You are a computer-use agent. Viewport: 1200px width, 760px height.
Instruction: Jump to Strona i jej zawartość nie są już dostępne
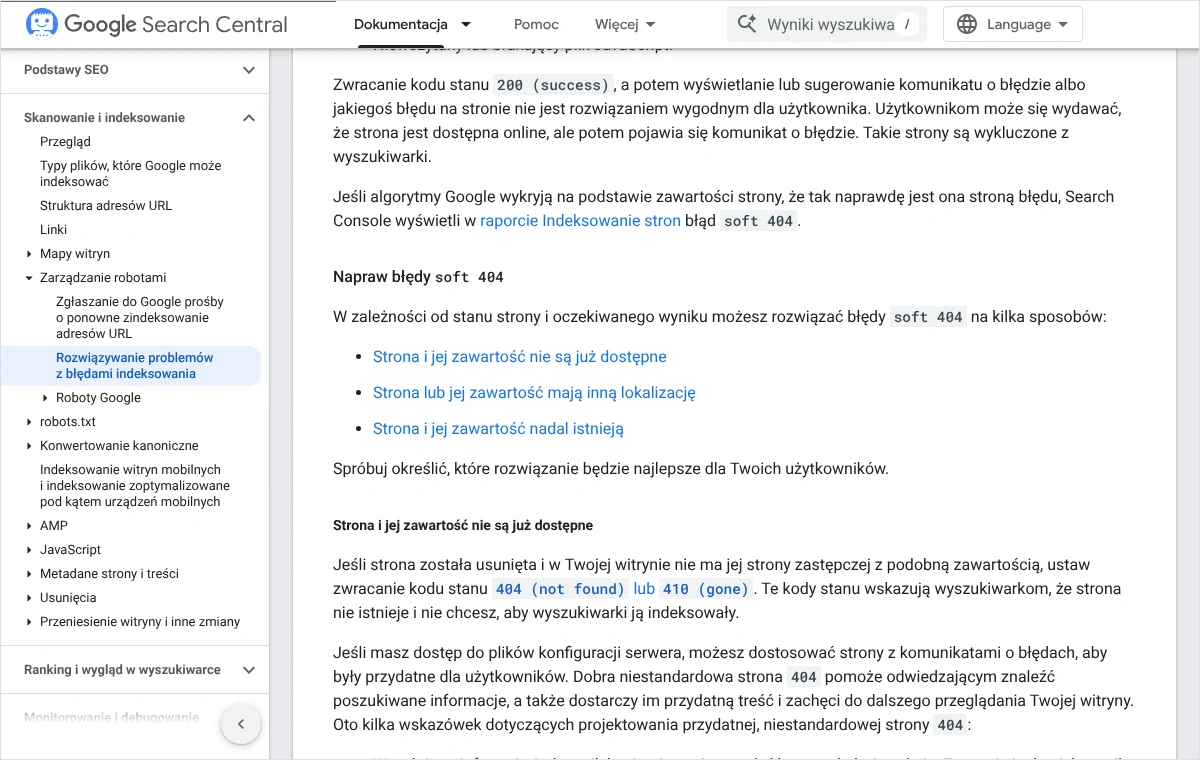pos(519,357)
